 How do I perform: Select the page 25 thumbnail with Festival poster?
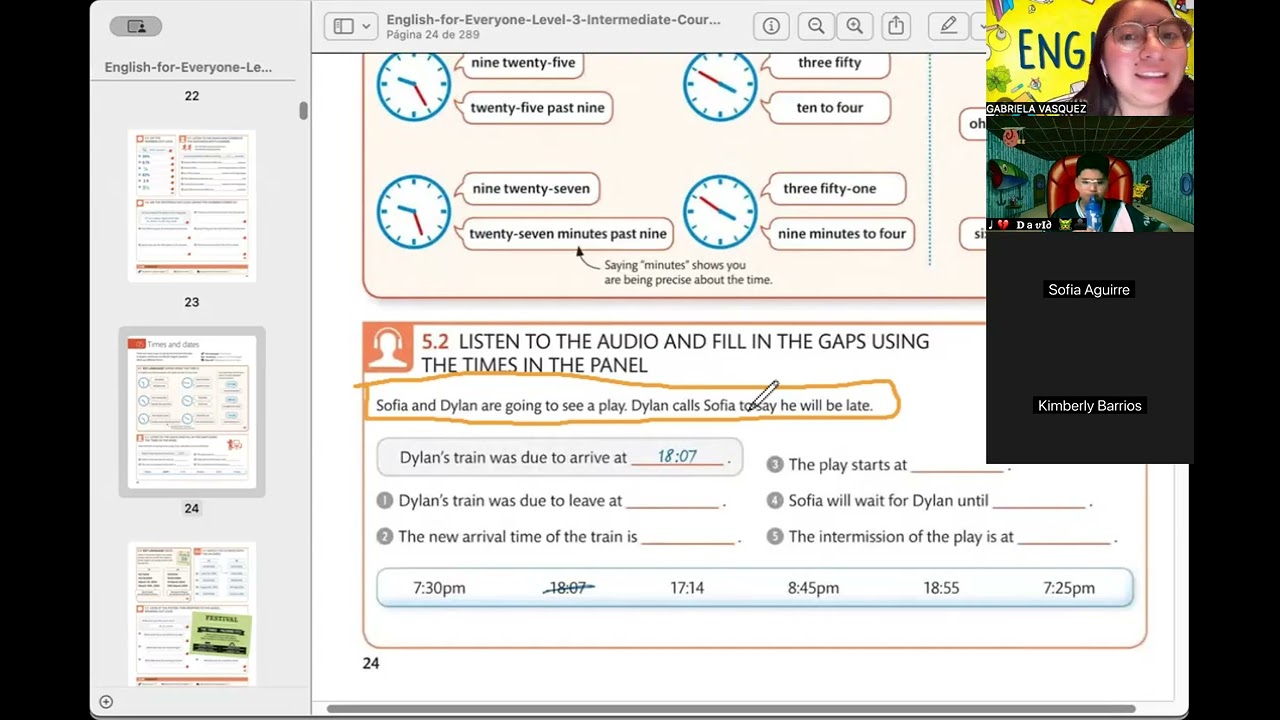[x=191, y=615]
